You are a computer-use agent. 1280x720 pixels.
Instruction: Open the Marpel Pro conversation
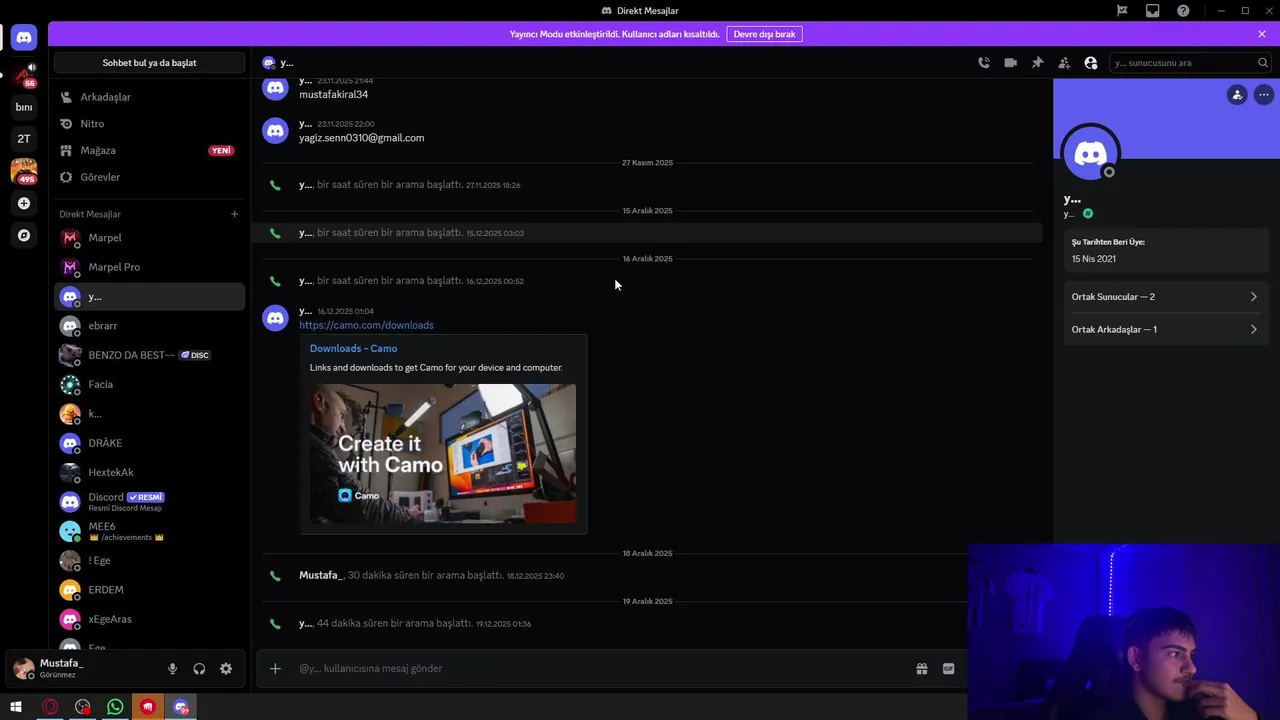(x=149, y=267)
